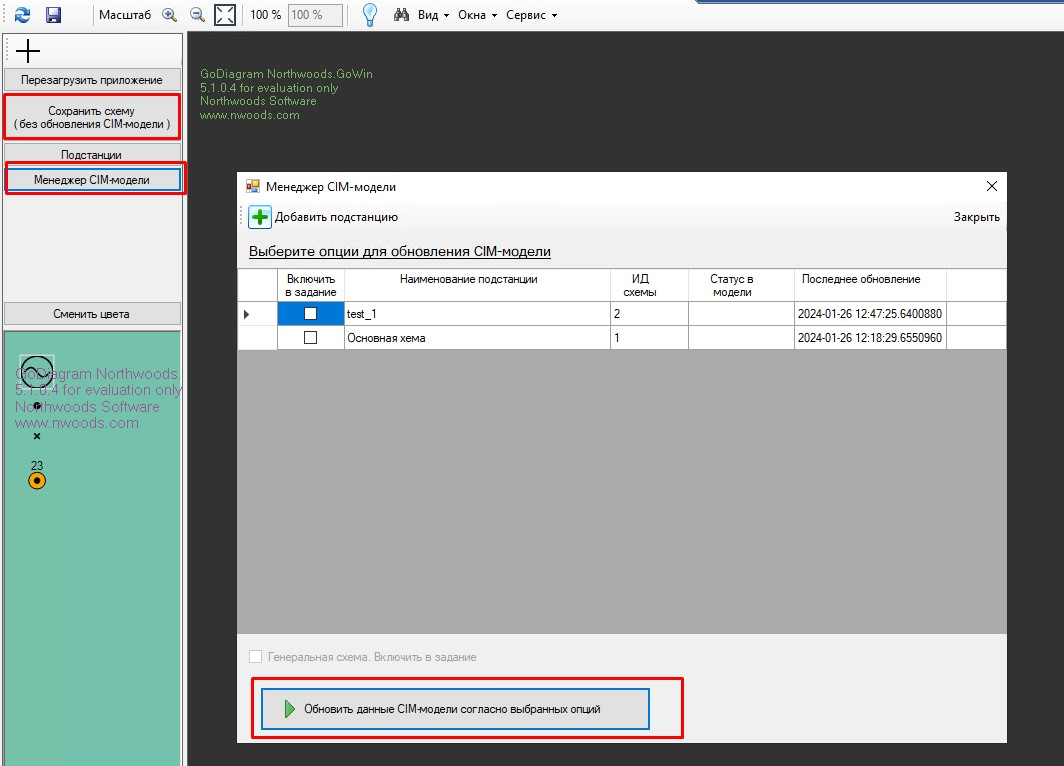Click the zoom percentage input field
The image size is (1064, 766).
coord(315,15)
